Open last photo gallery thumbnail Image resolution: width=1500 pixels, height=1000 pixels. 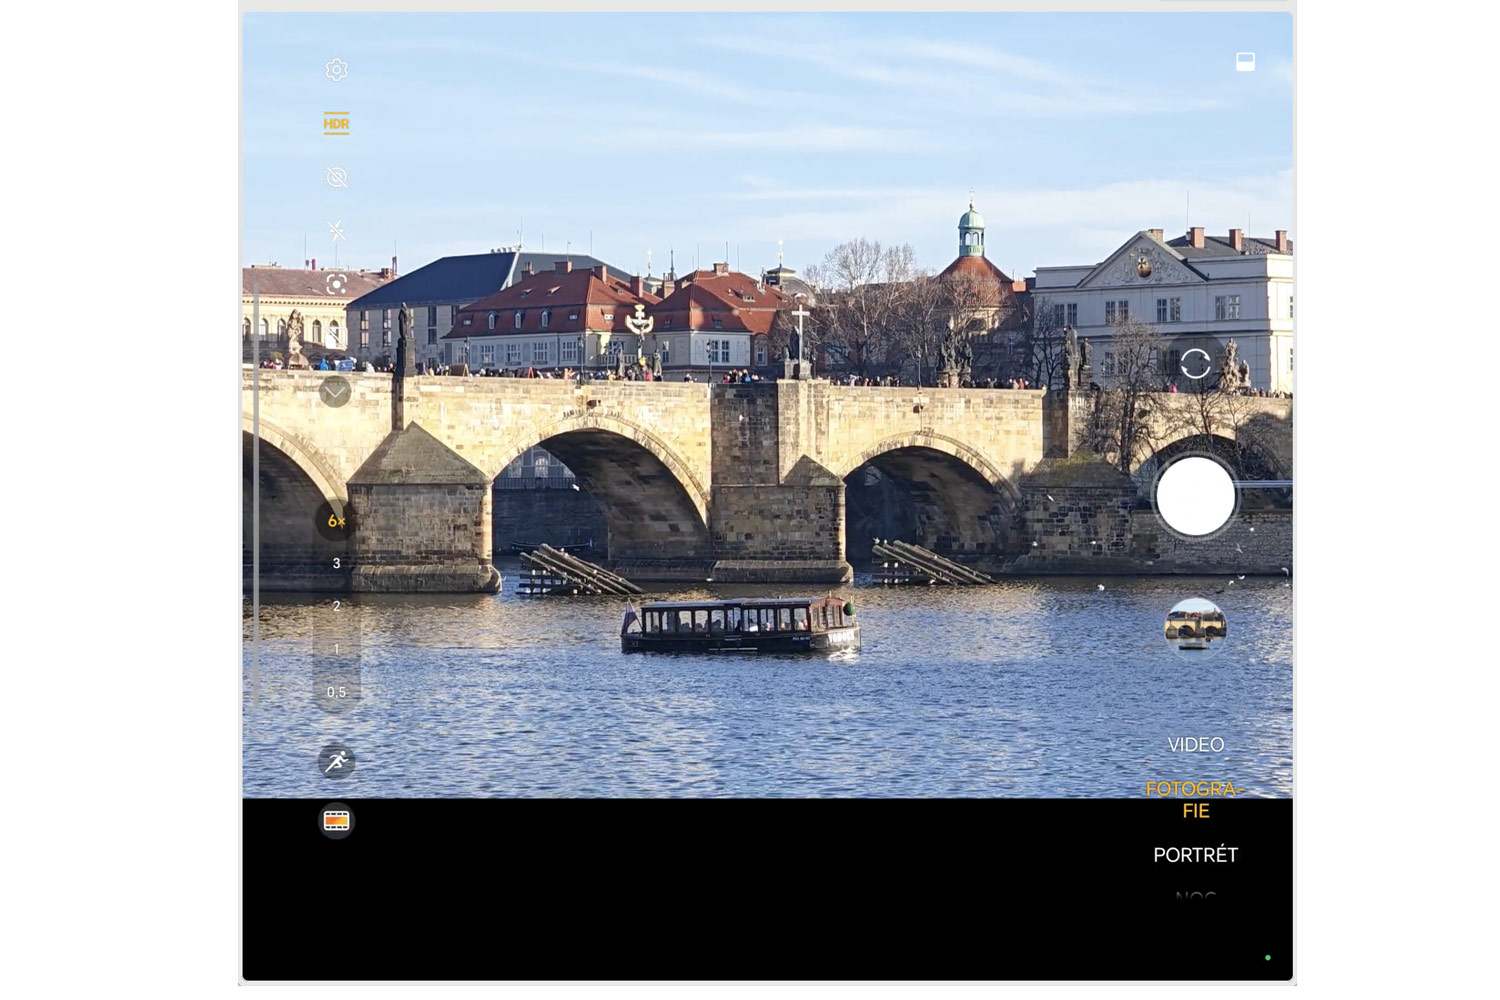(1195, 625)
